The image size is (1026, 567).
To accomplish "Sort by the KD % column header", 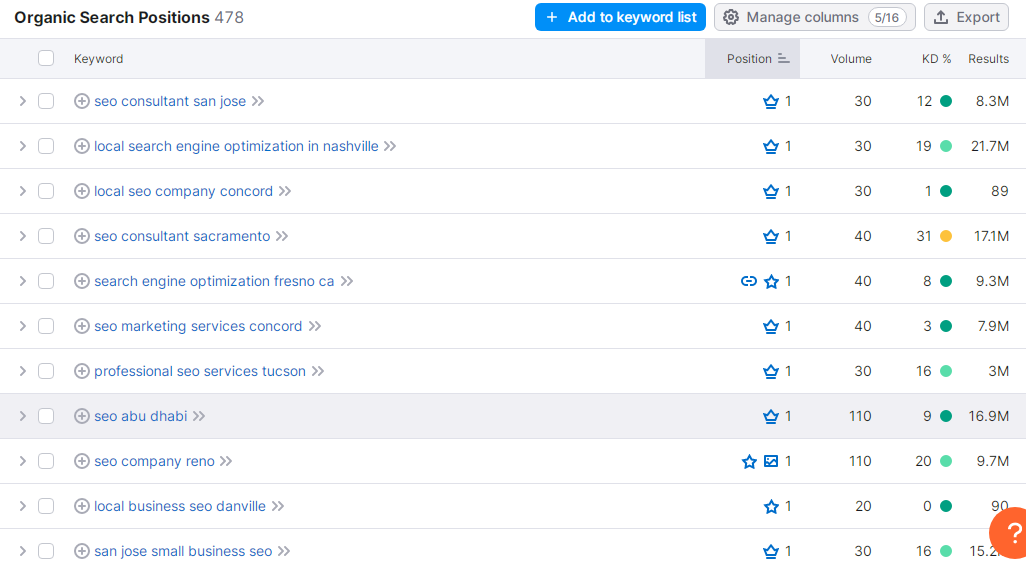I will pyautogui.click(x=936, y=59).
